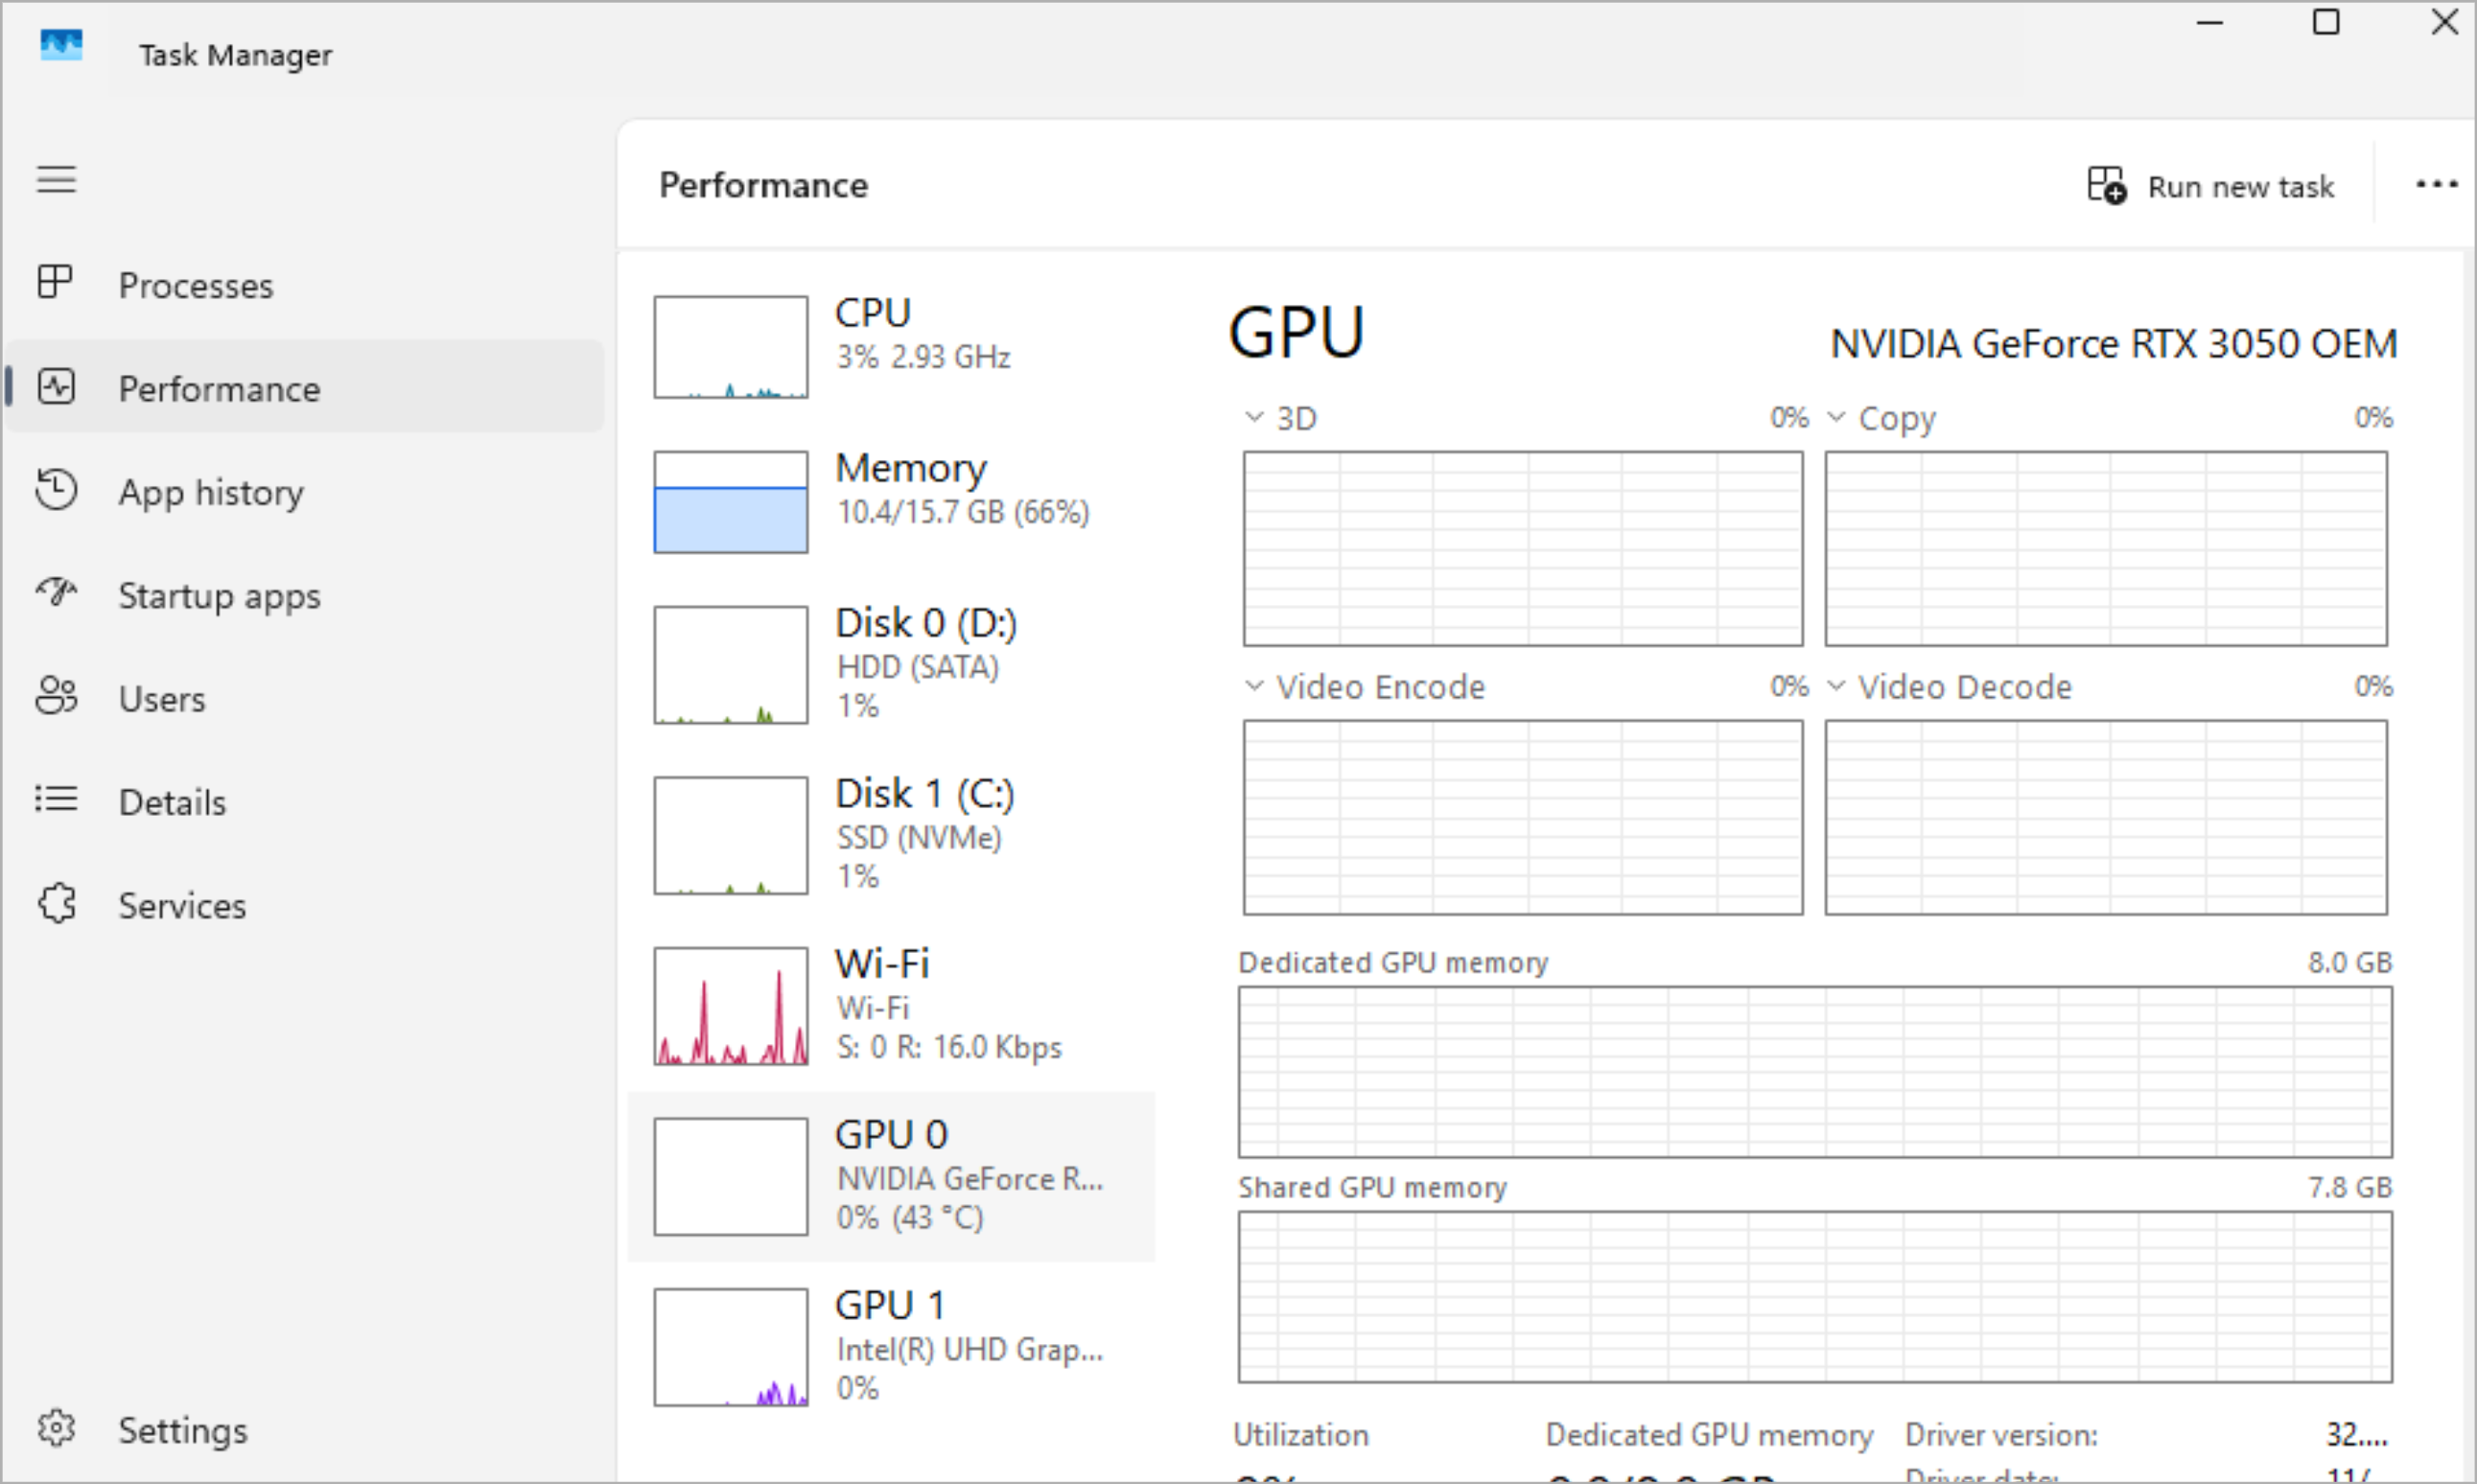Click the CPU resource label
Image resolution: width=2477 pixels, height=1484 pixels.
(x=873, y=313)
